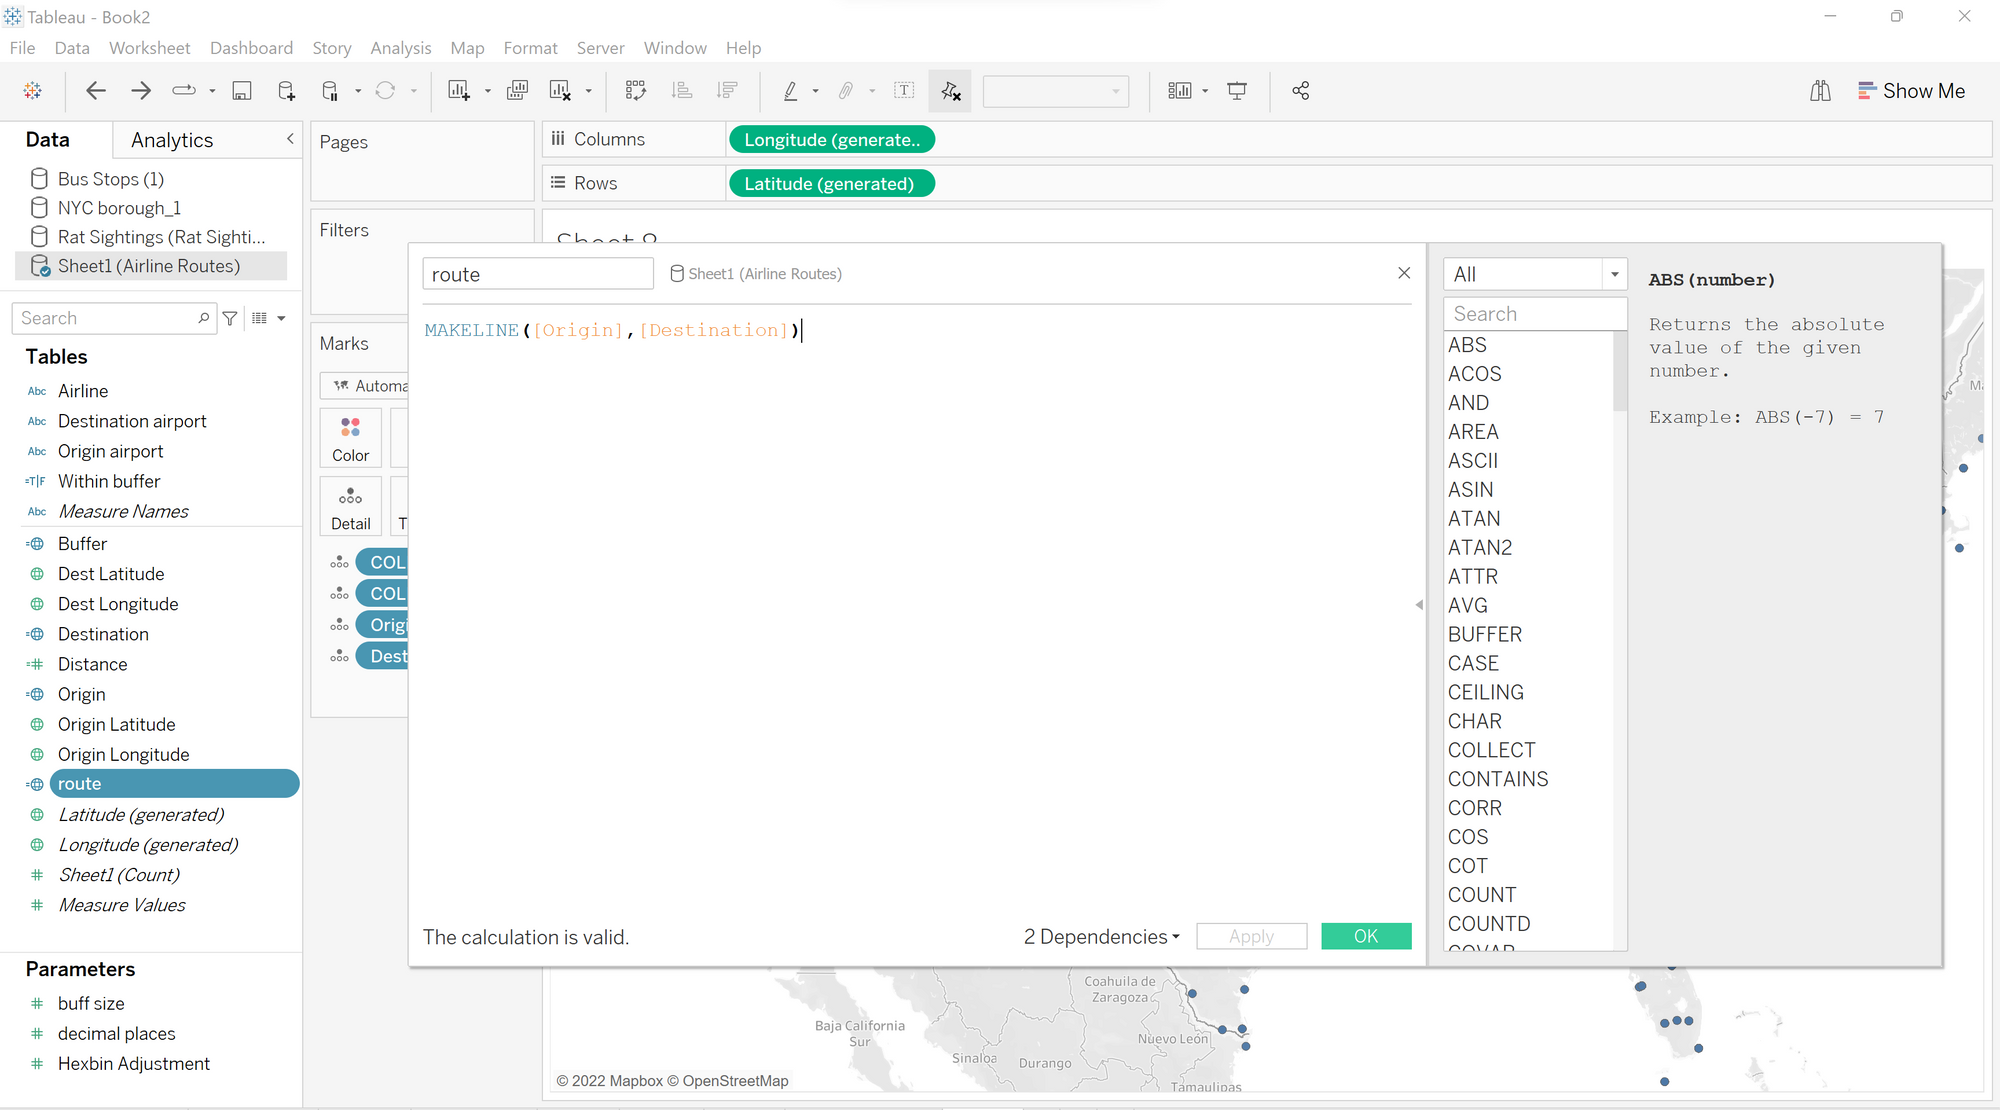This screenshot has width=2000, height=1110.
Task: Open the function category All dropdown
Action: coord(1535,274)
